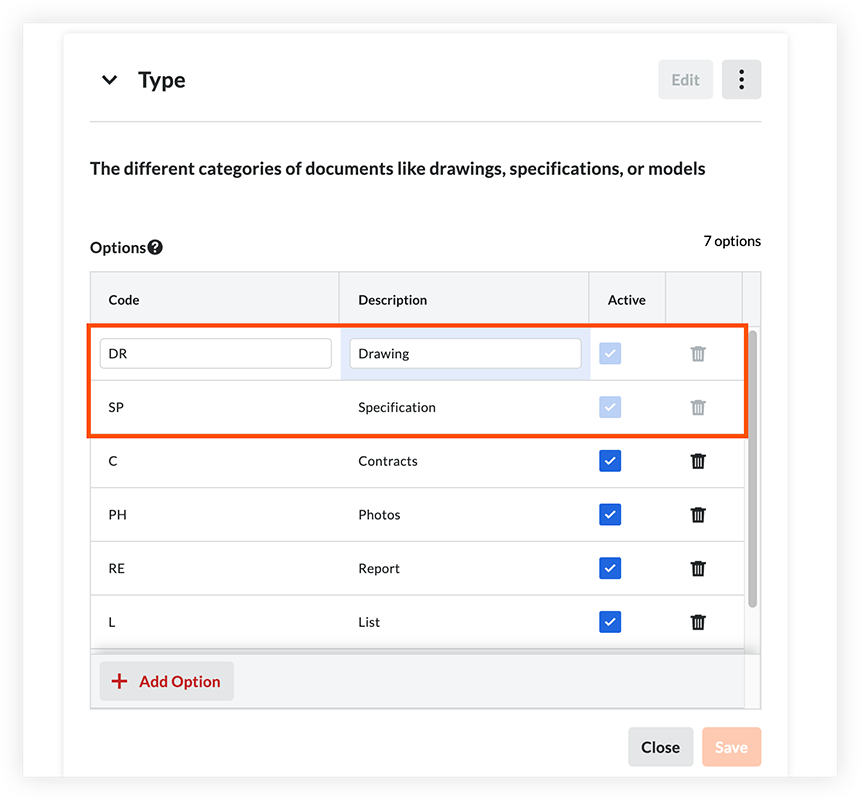Delete the Drawing option trash icon
This screenshot has height=800, width=860.
click(698, 354)
